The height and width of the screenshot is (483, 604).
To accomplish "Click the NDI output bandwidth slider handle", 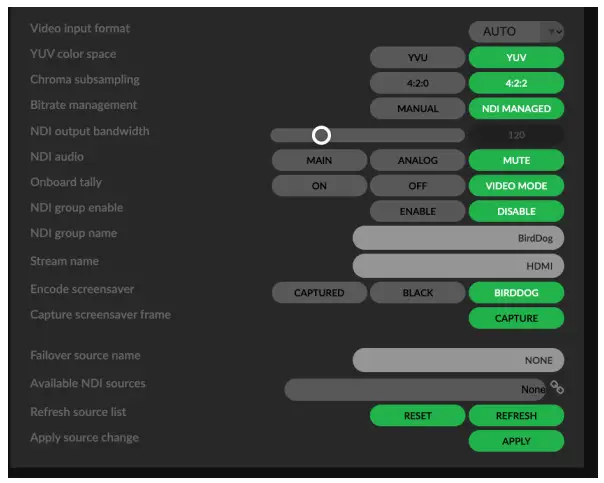I will [321, 135].
